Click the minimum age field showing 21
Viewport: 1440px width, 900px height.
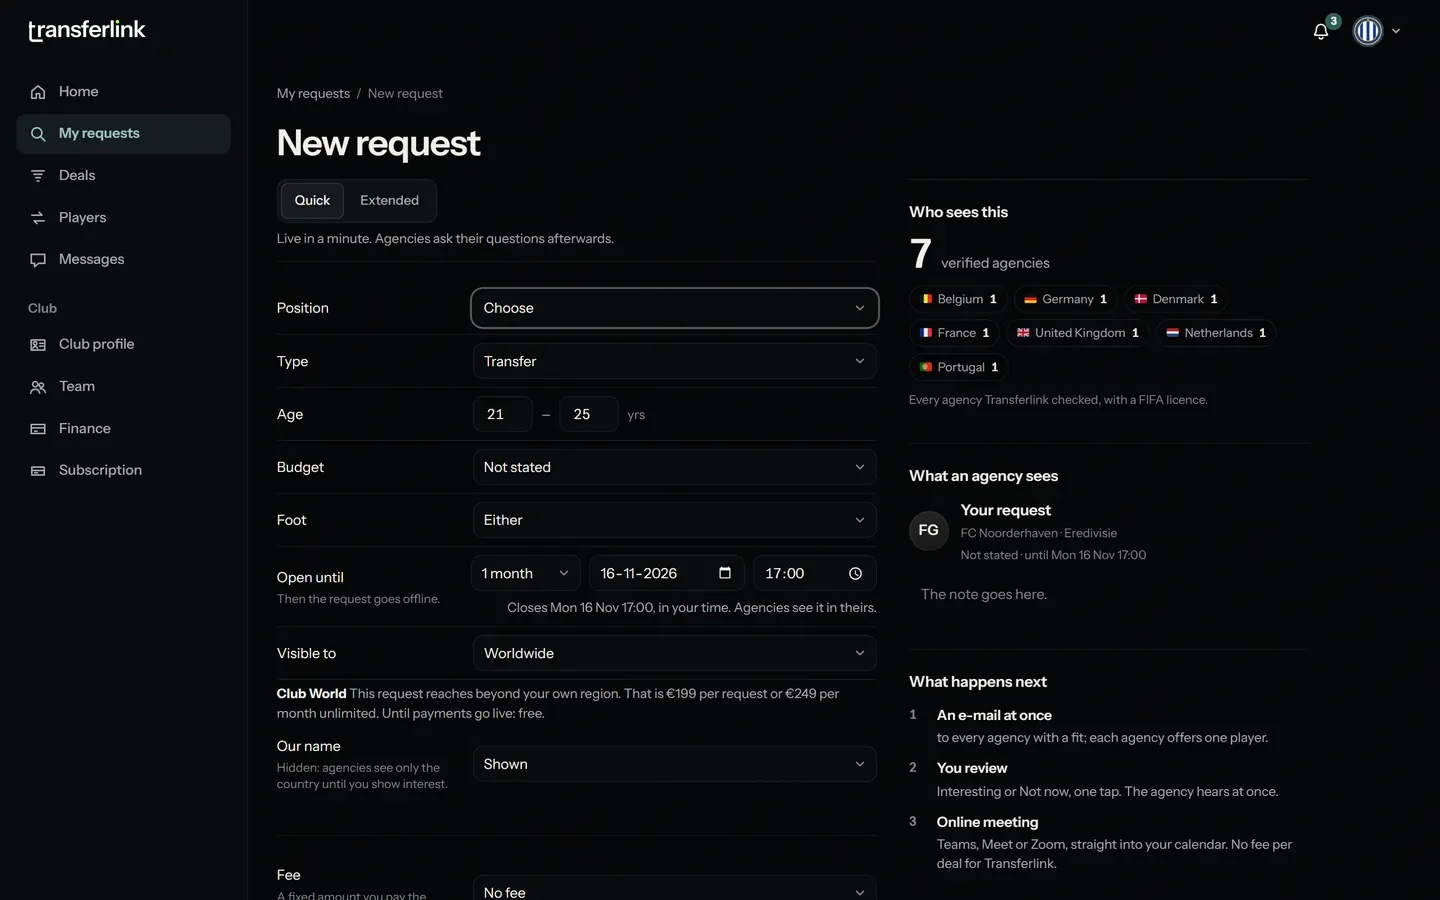tap(503, 414)
